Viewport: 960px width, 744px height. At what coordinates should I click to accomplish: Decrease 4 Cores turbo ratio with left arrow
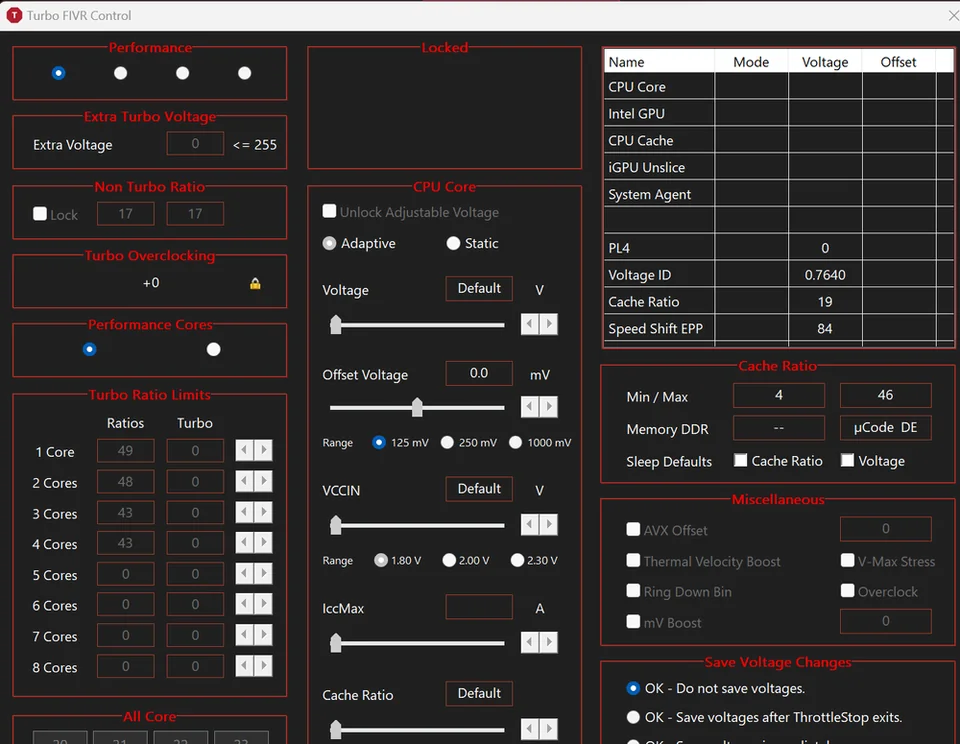(x=245, y=543)
